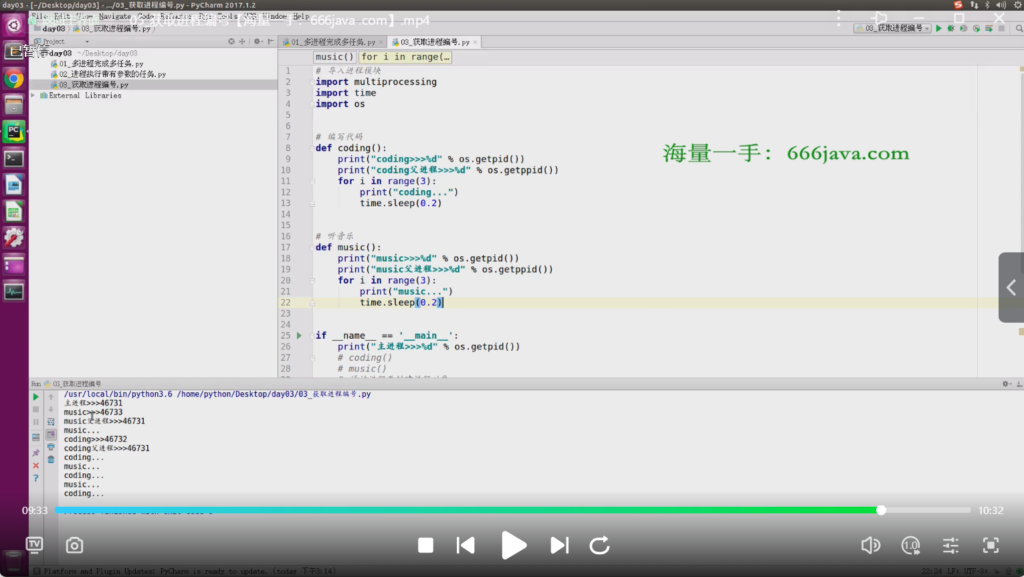The image size is (1024, 577).
Task: Open the playback speed 1.0 control
Action: coord(910,545)
